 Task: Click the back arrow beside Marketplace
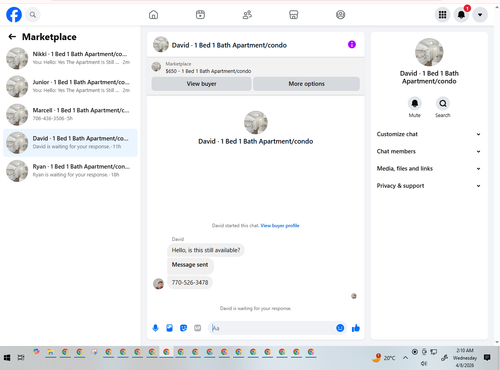pos(12,37)
